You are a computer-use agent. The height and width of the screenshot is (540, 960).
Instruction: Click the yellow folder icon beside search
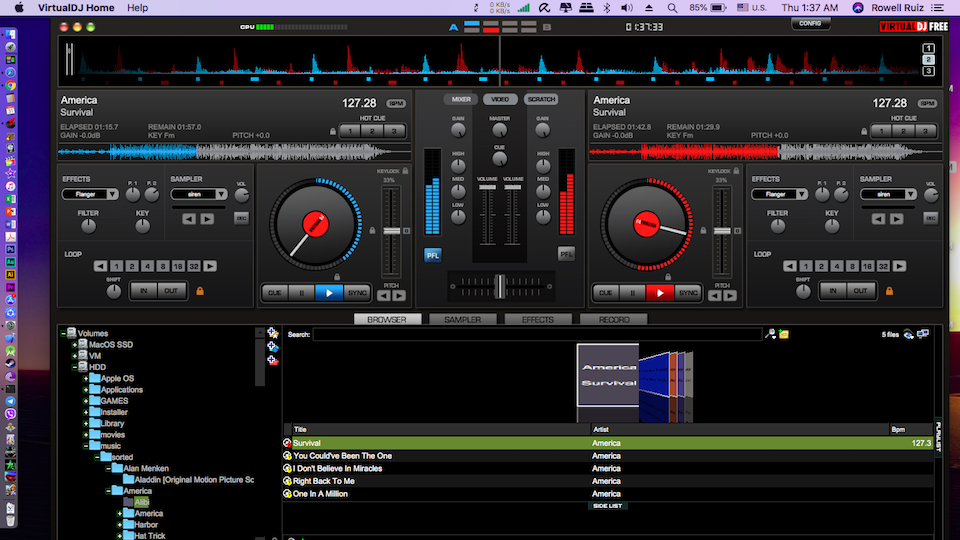(784, 334)
